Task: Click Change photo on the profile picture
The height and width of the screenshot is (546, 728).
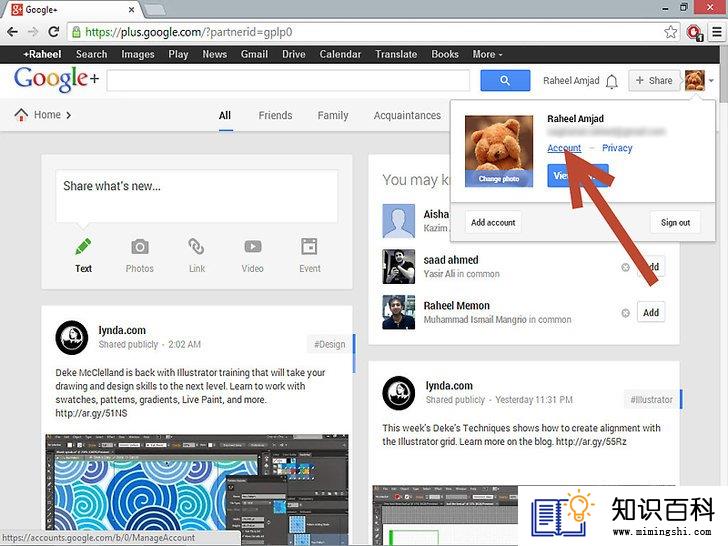Action: pyautogui.click(x=499, y=179)
